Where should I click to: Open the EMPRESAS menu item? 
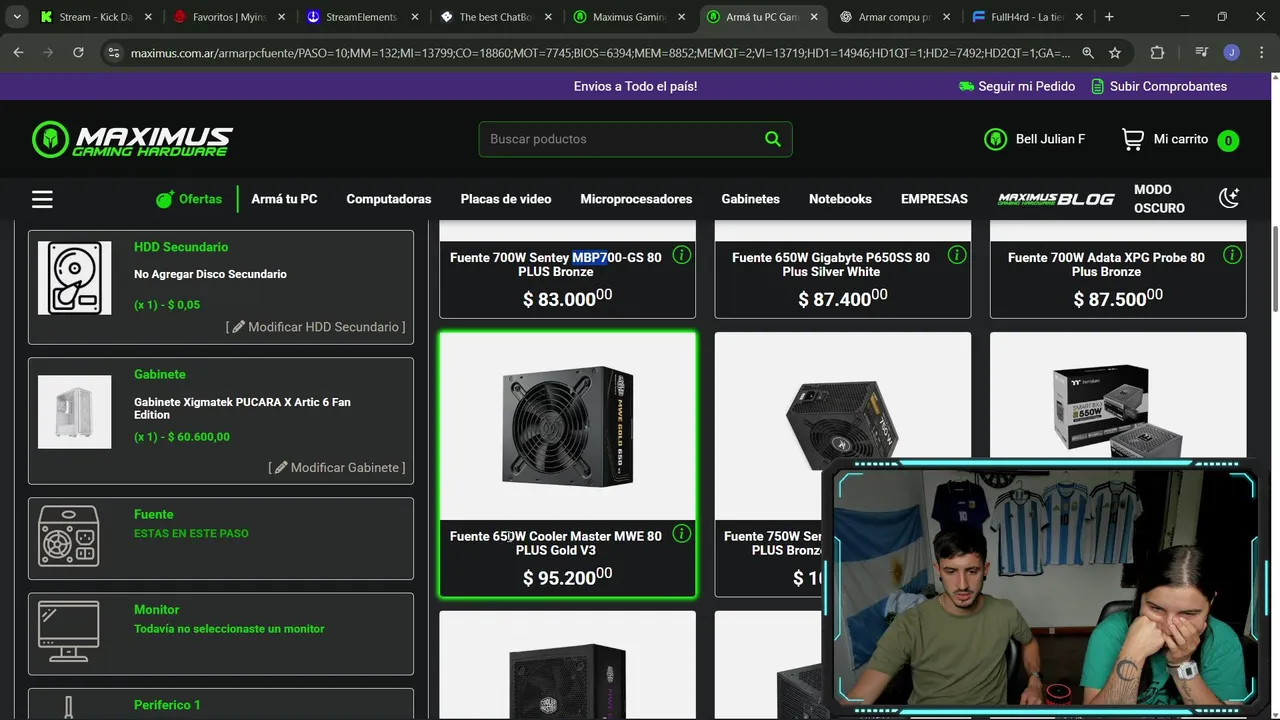click(x=934, y=199)
